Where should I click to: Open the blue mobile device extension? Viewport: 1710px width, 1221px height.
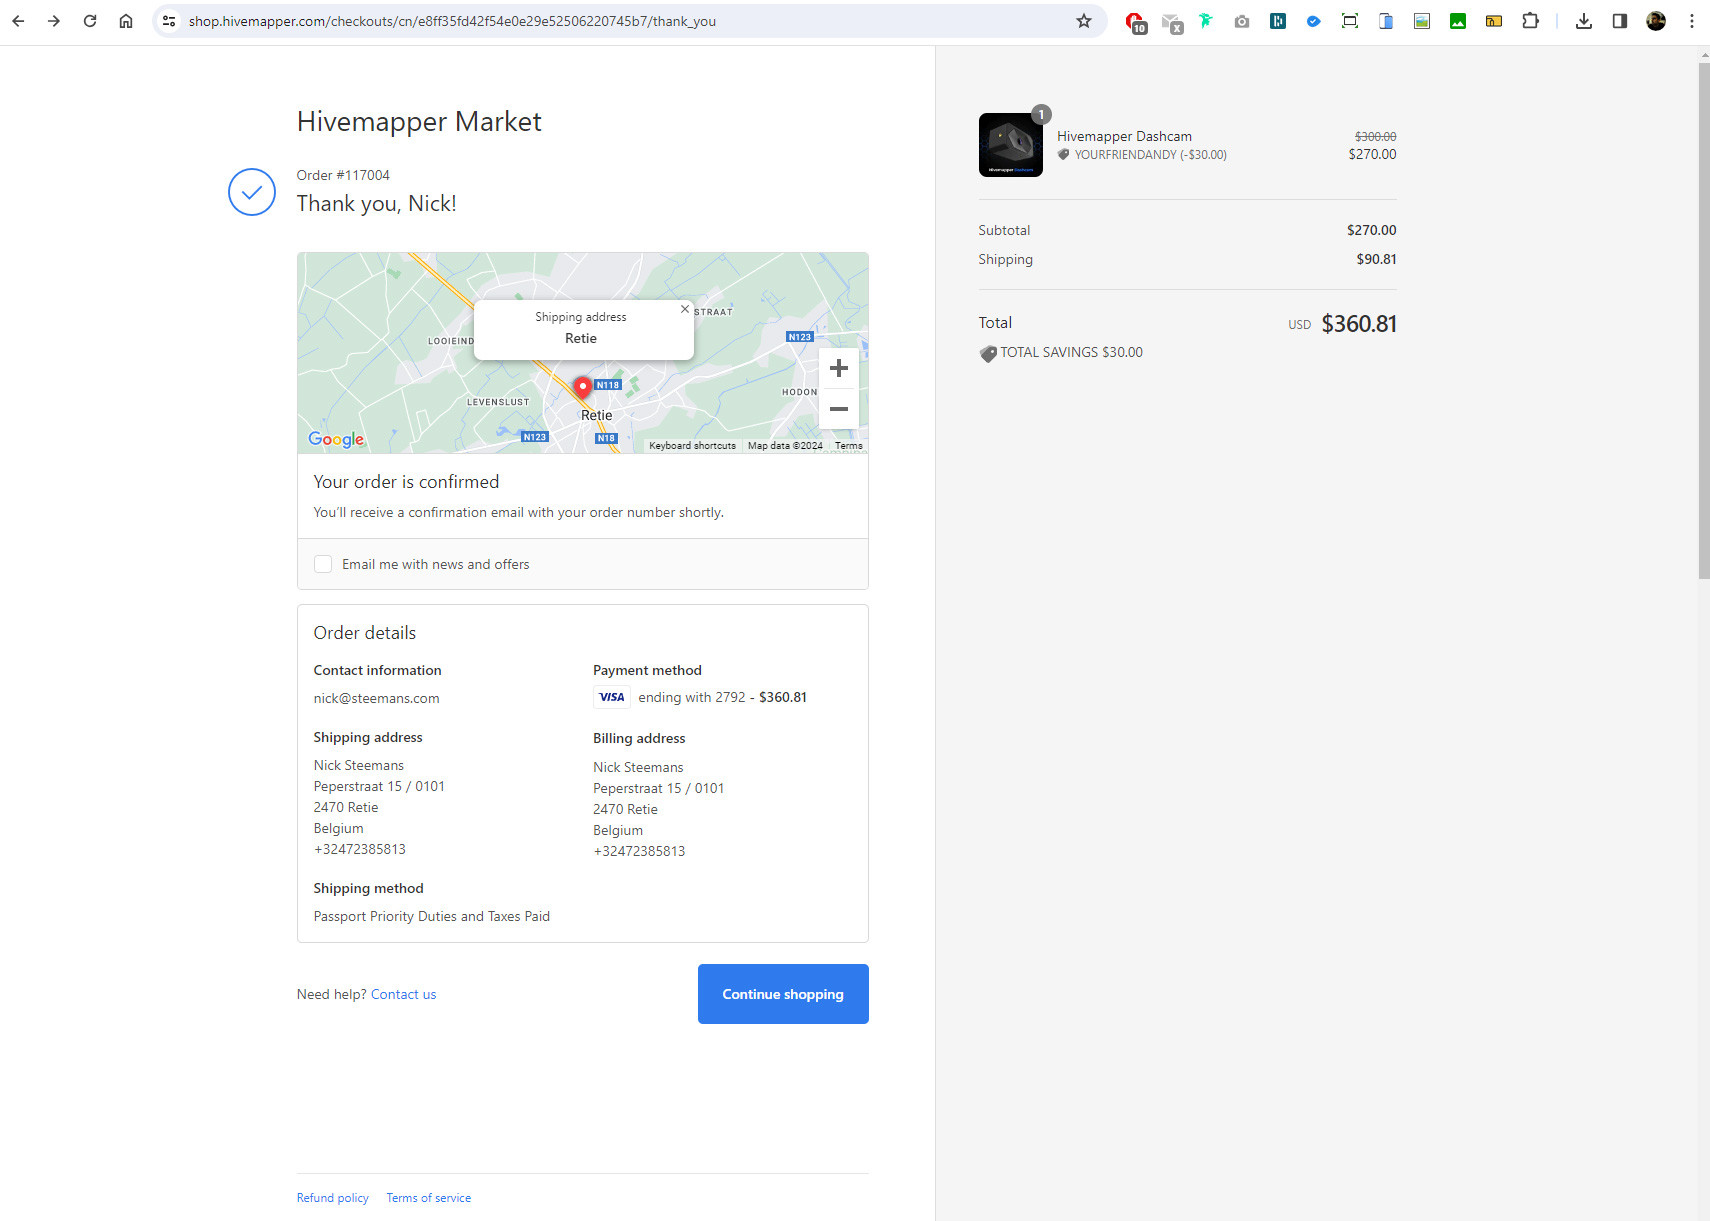click(x=1386, y=21)
